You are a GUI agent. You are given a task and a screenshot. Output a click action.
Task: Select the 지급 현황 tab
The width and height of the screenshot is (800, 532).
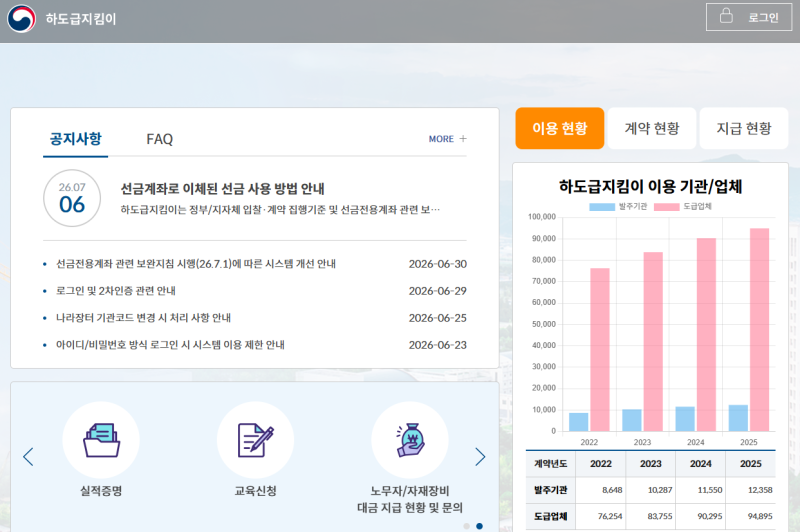click(x=744, y=128)
